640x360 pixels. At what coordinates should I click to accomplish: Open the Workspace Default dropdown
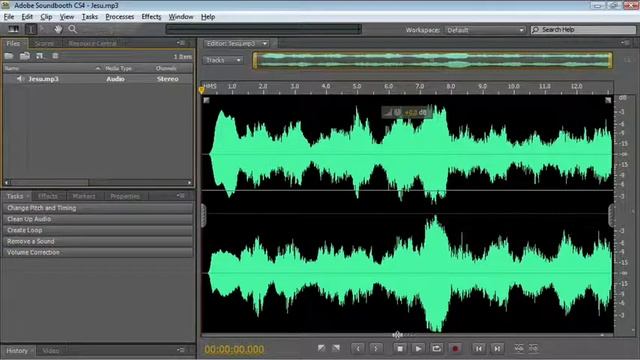coord(484,30)
